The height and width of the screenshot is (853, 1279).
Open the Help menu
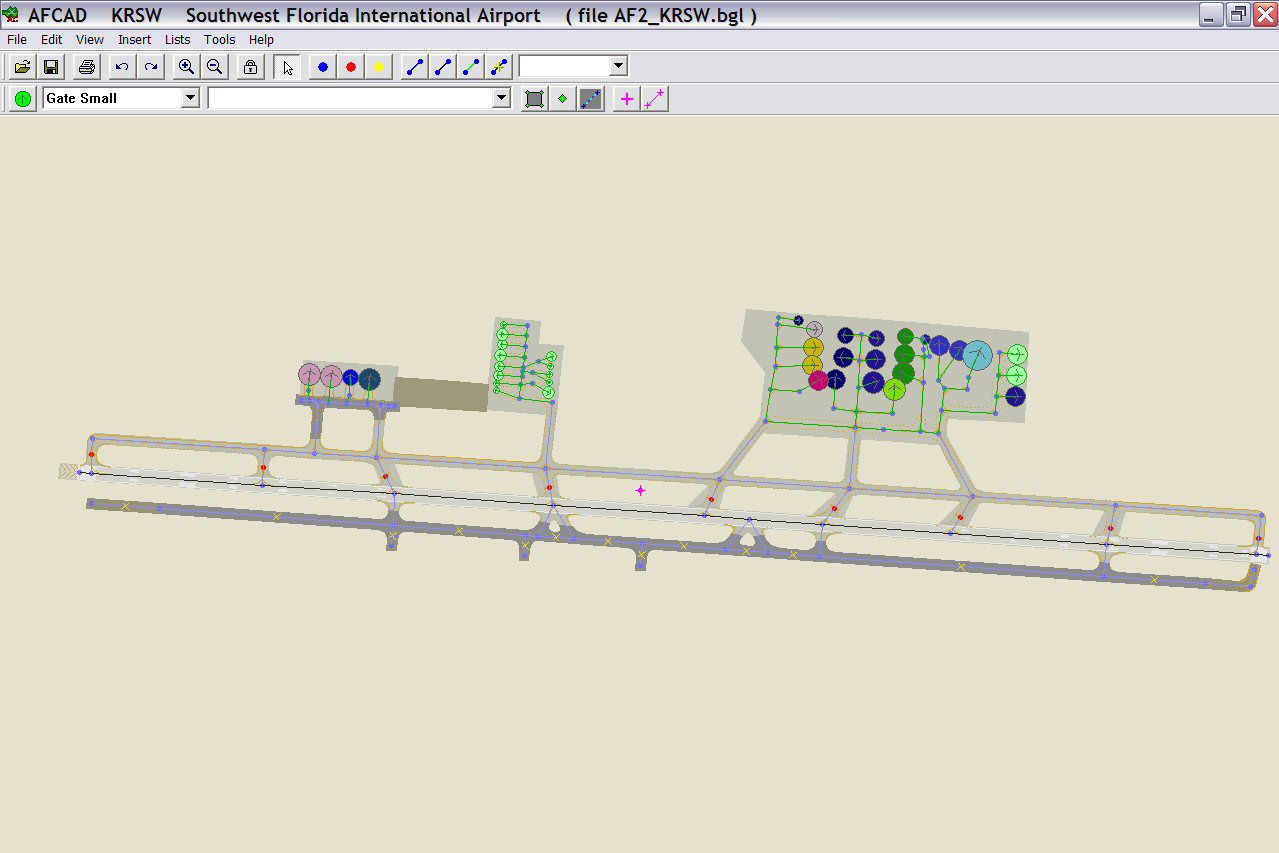click(x=262, y=40)
